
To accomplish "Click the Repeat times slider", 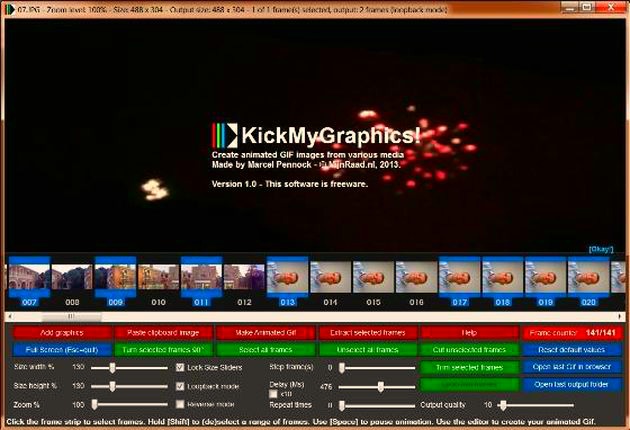I will pos(377,405).
